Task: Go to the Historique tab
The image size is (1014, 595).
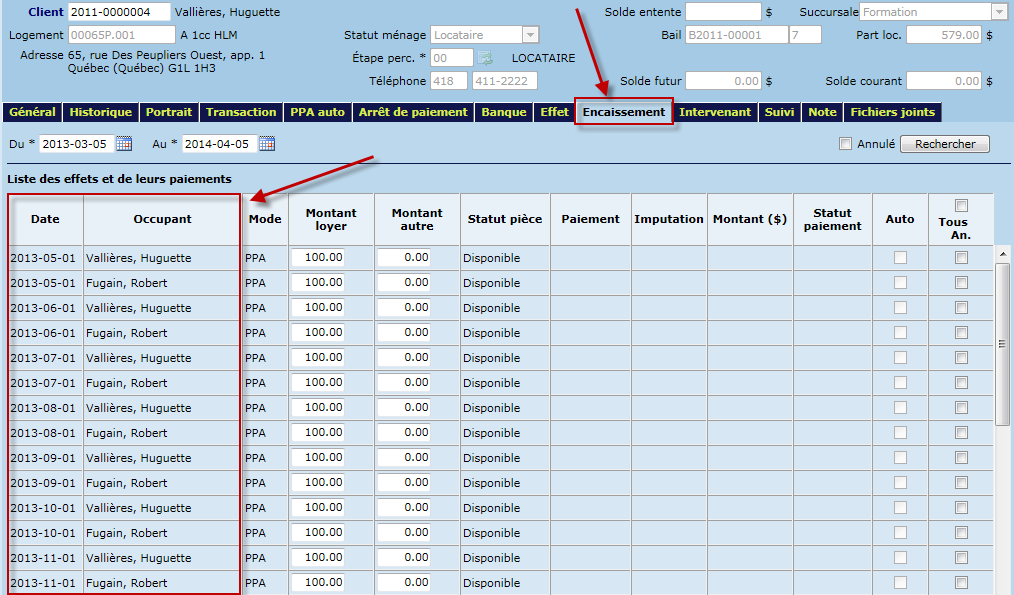Action: click(102, 112)
